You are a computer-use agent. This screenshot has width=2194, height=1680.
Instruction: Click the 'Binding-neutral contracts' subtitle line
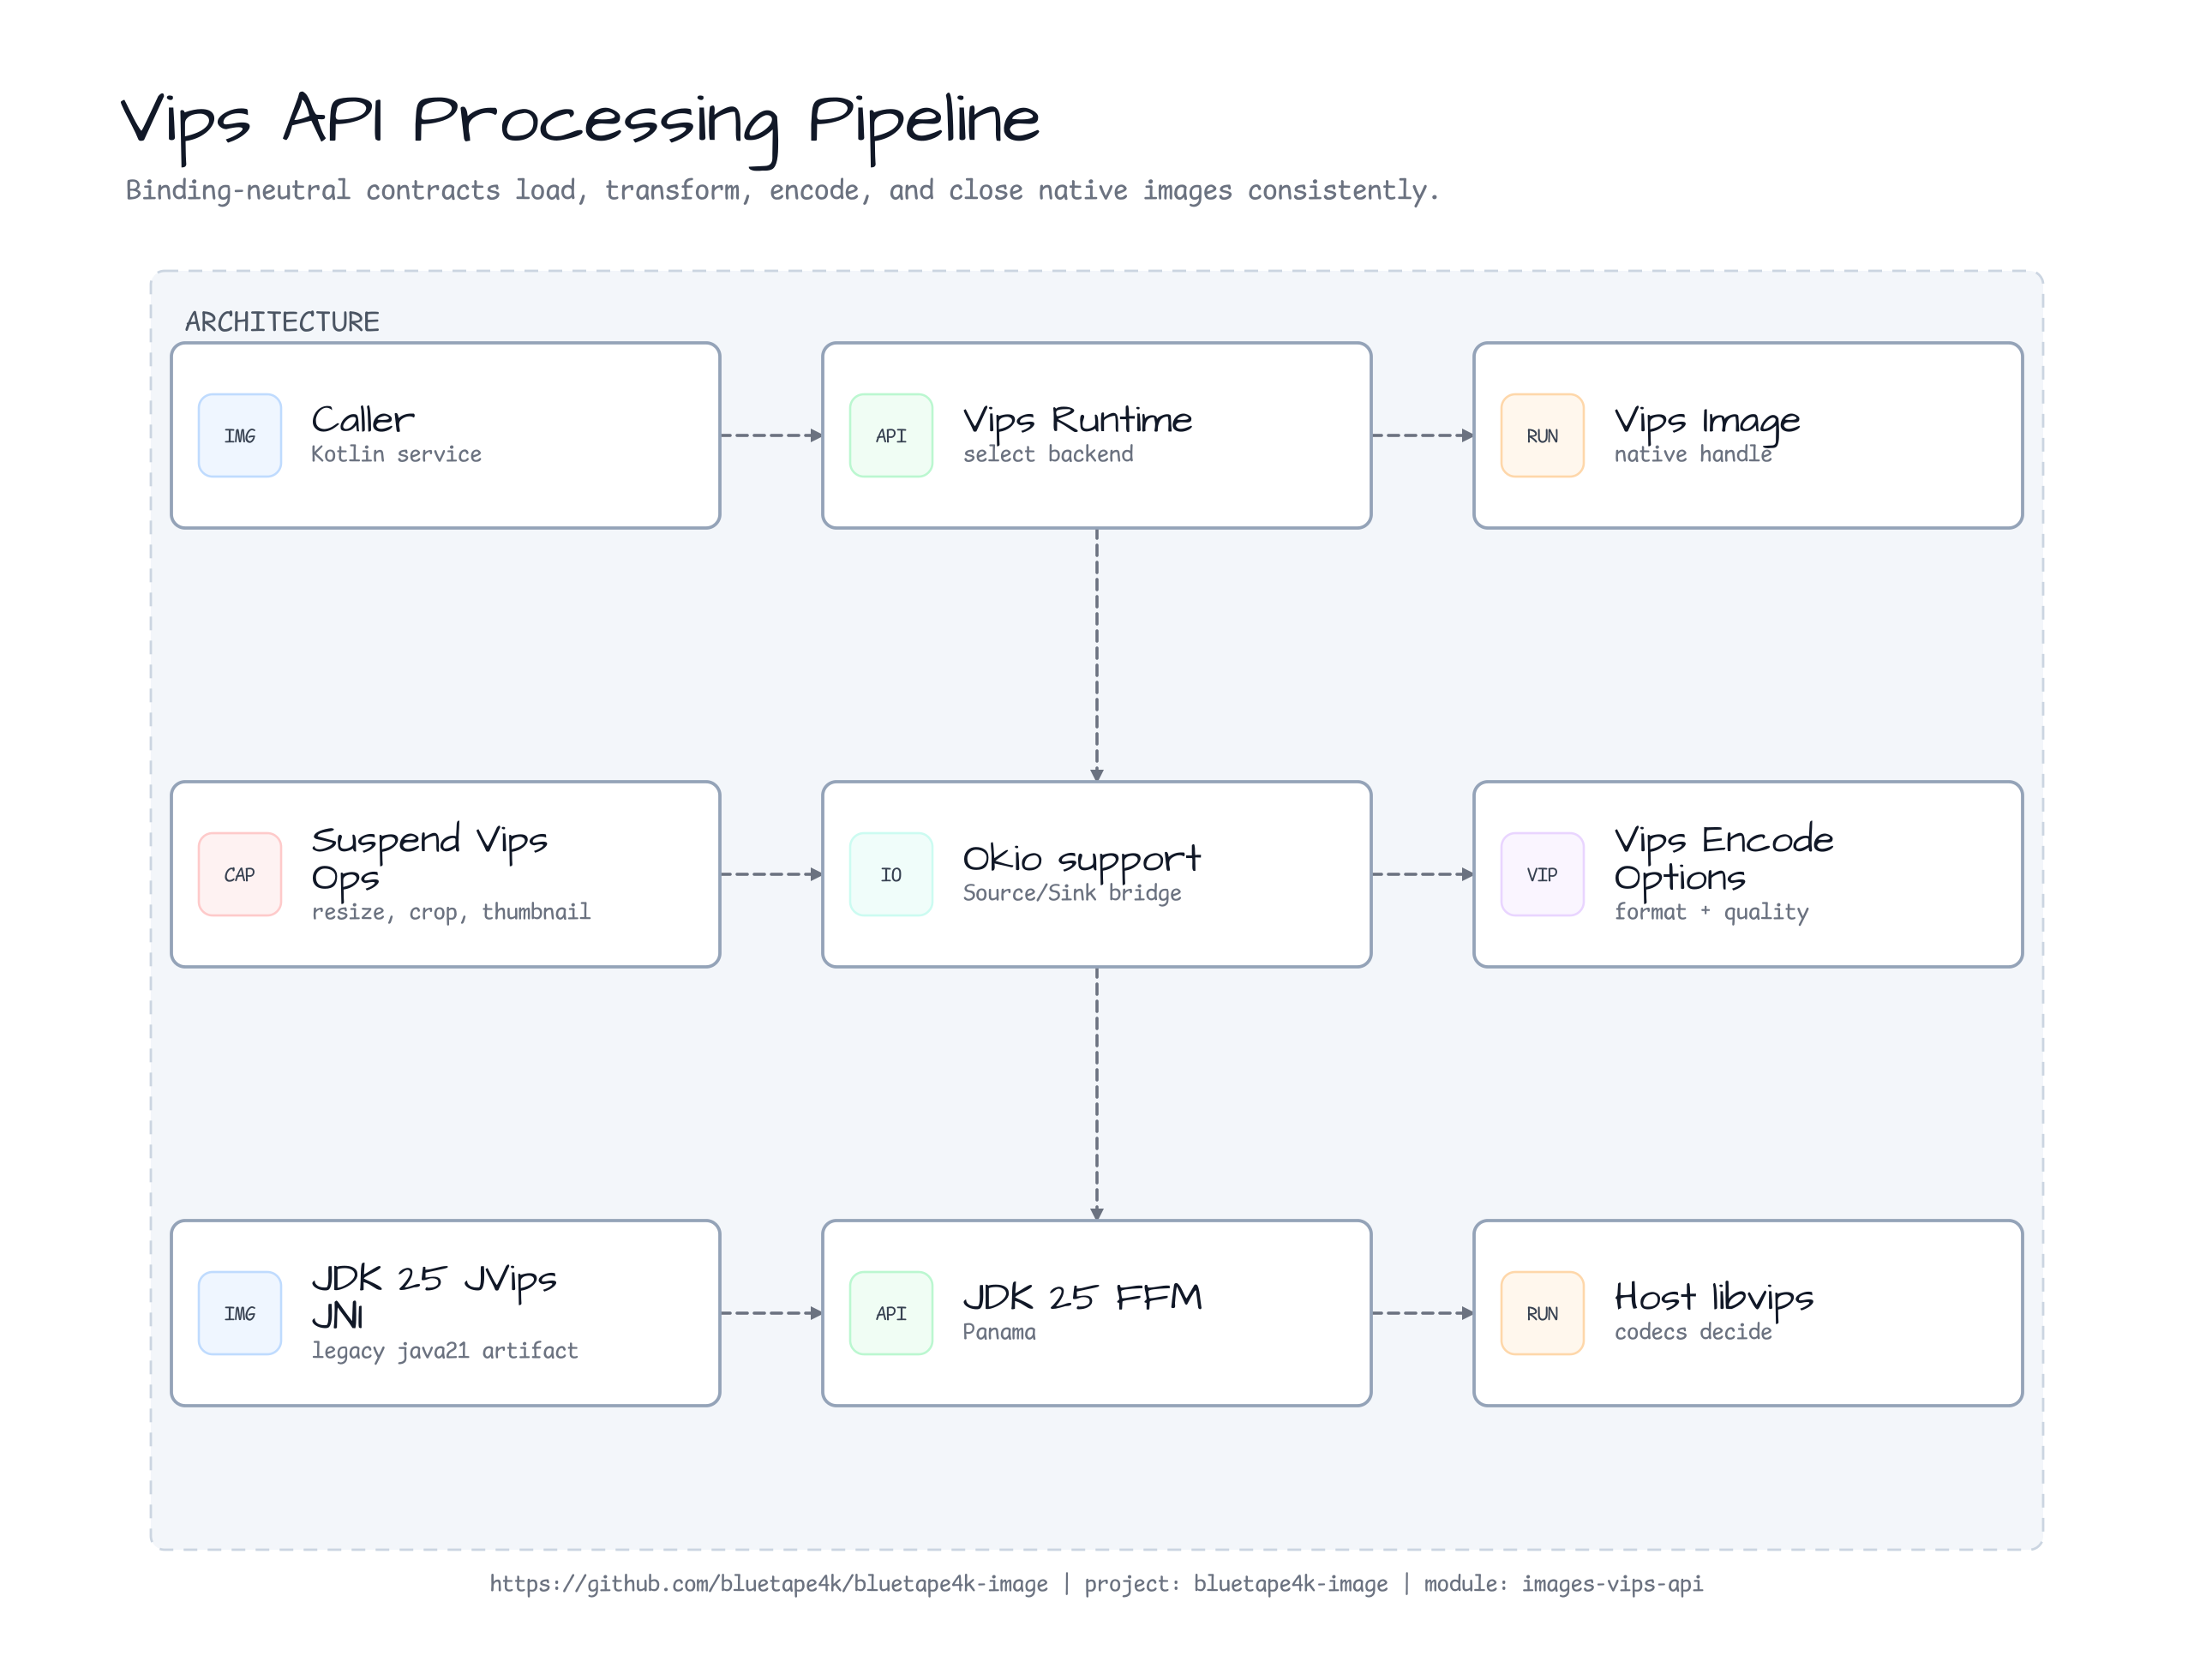click(782, 190)
